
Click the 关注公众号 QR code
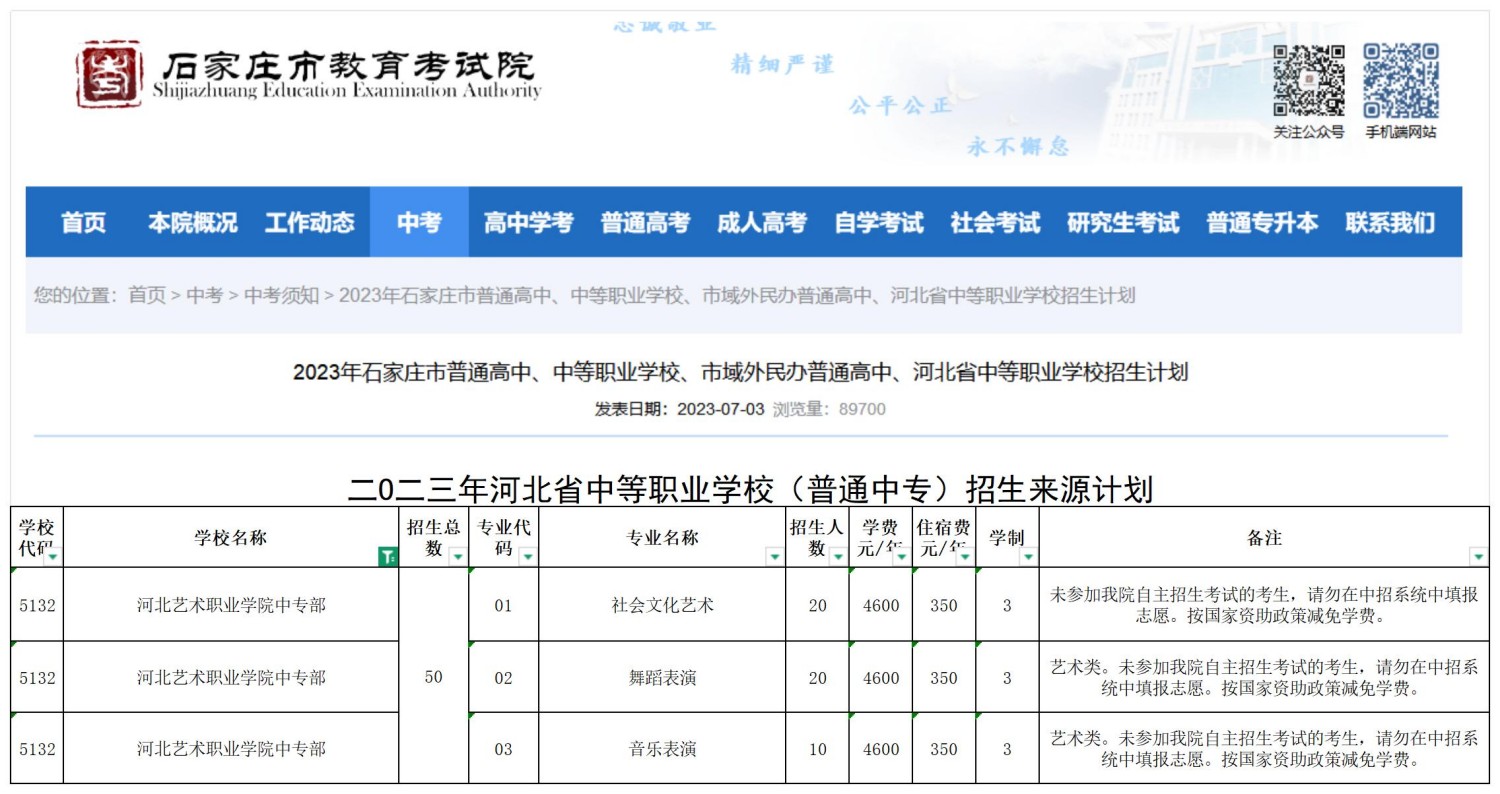tap(1308, 81)
